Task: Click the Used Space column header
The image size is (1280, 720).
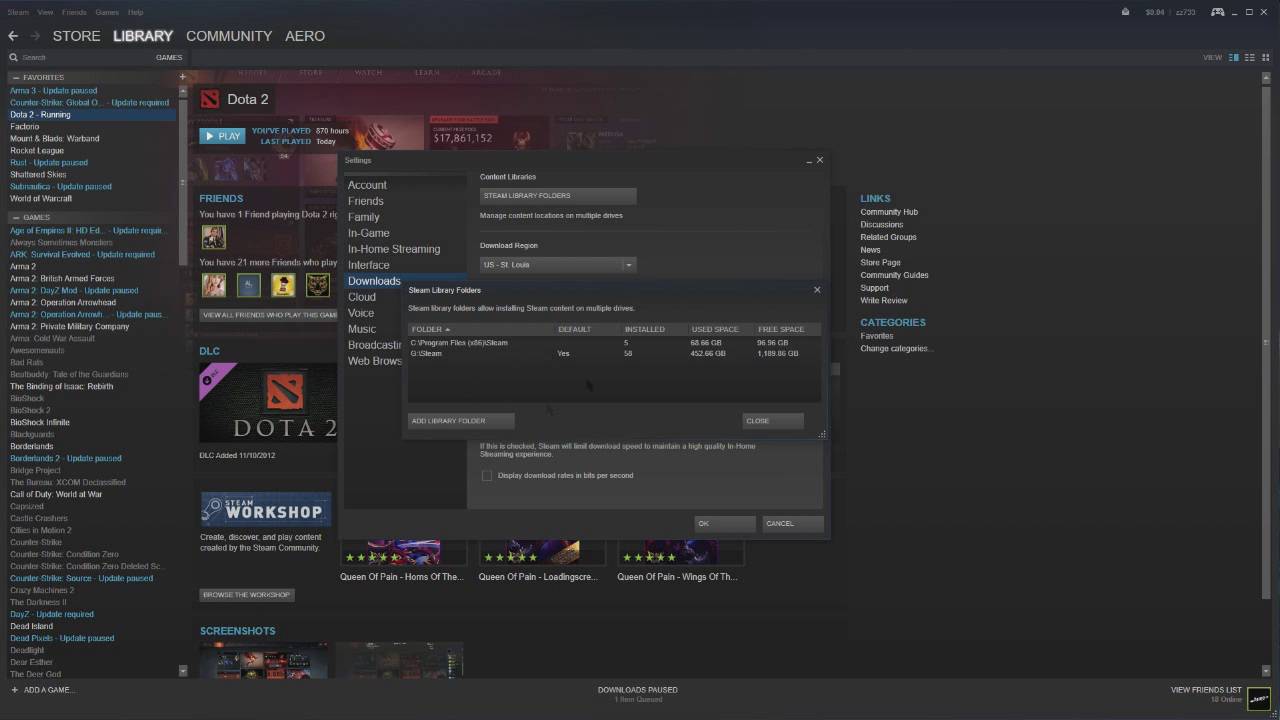Action: (x=714, y=329)
